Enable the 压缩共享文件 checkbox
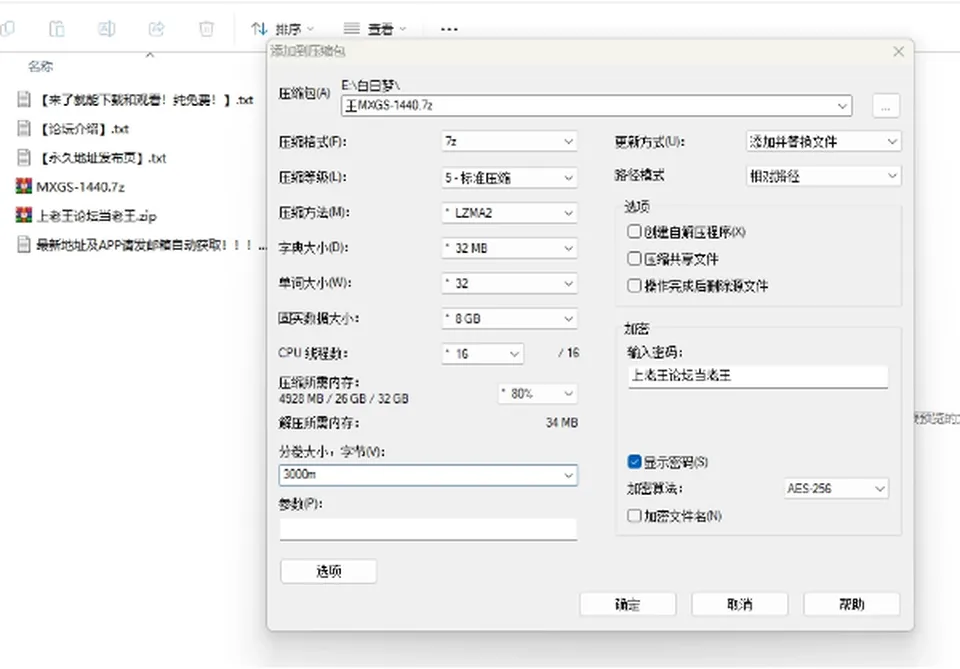 634,258
